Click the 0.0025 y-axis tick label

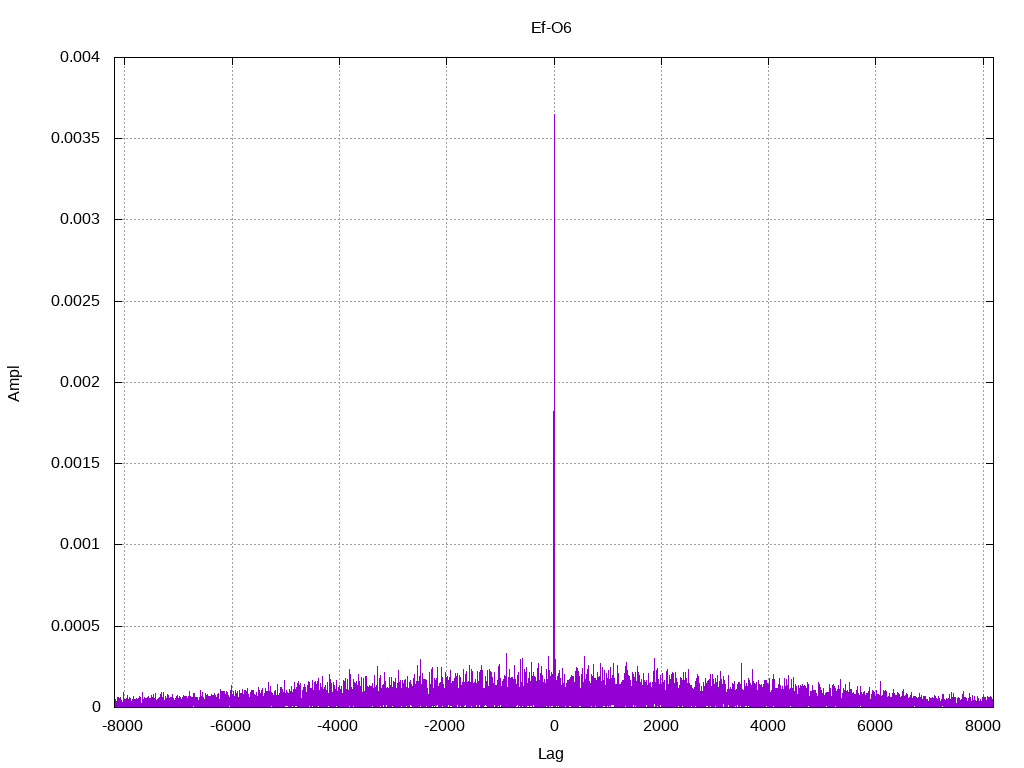(x=75, y=301)
